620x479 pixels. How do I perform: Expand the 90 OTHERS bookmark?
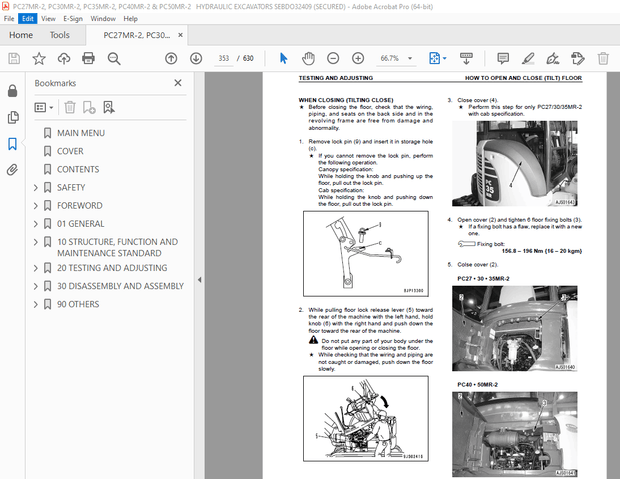36,305
